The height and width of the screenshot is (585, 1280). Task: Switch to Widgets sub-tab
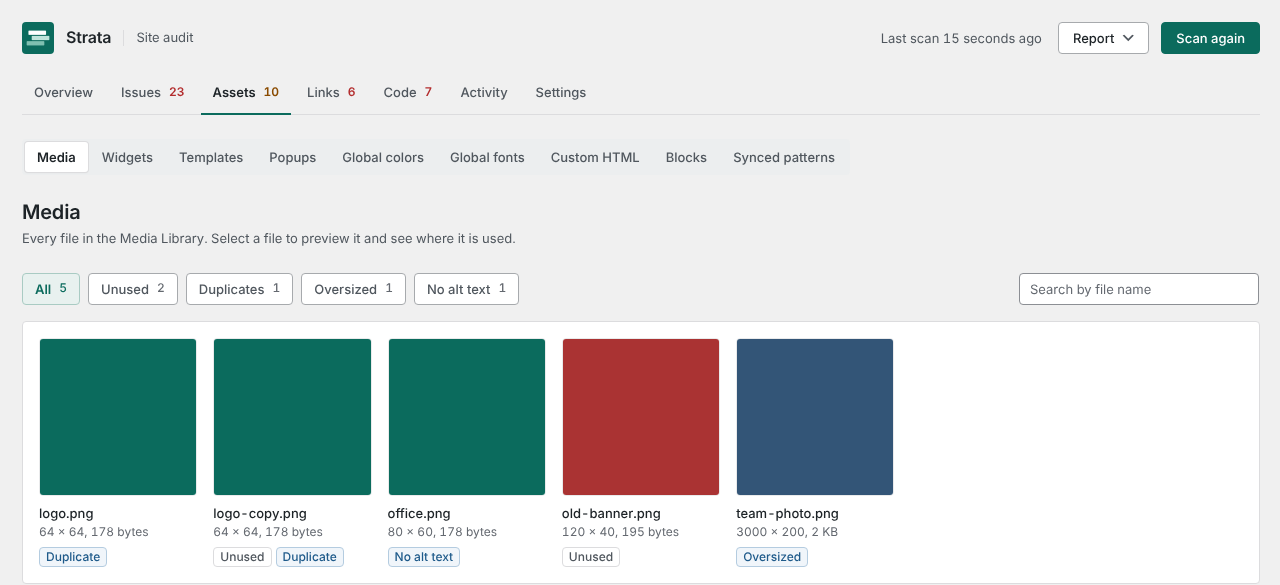(127, 157)
